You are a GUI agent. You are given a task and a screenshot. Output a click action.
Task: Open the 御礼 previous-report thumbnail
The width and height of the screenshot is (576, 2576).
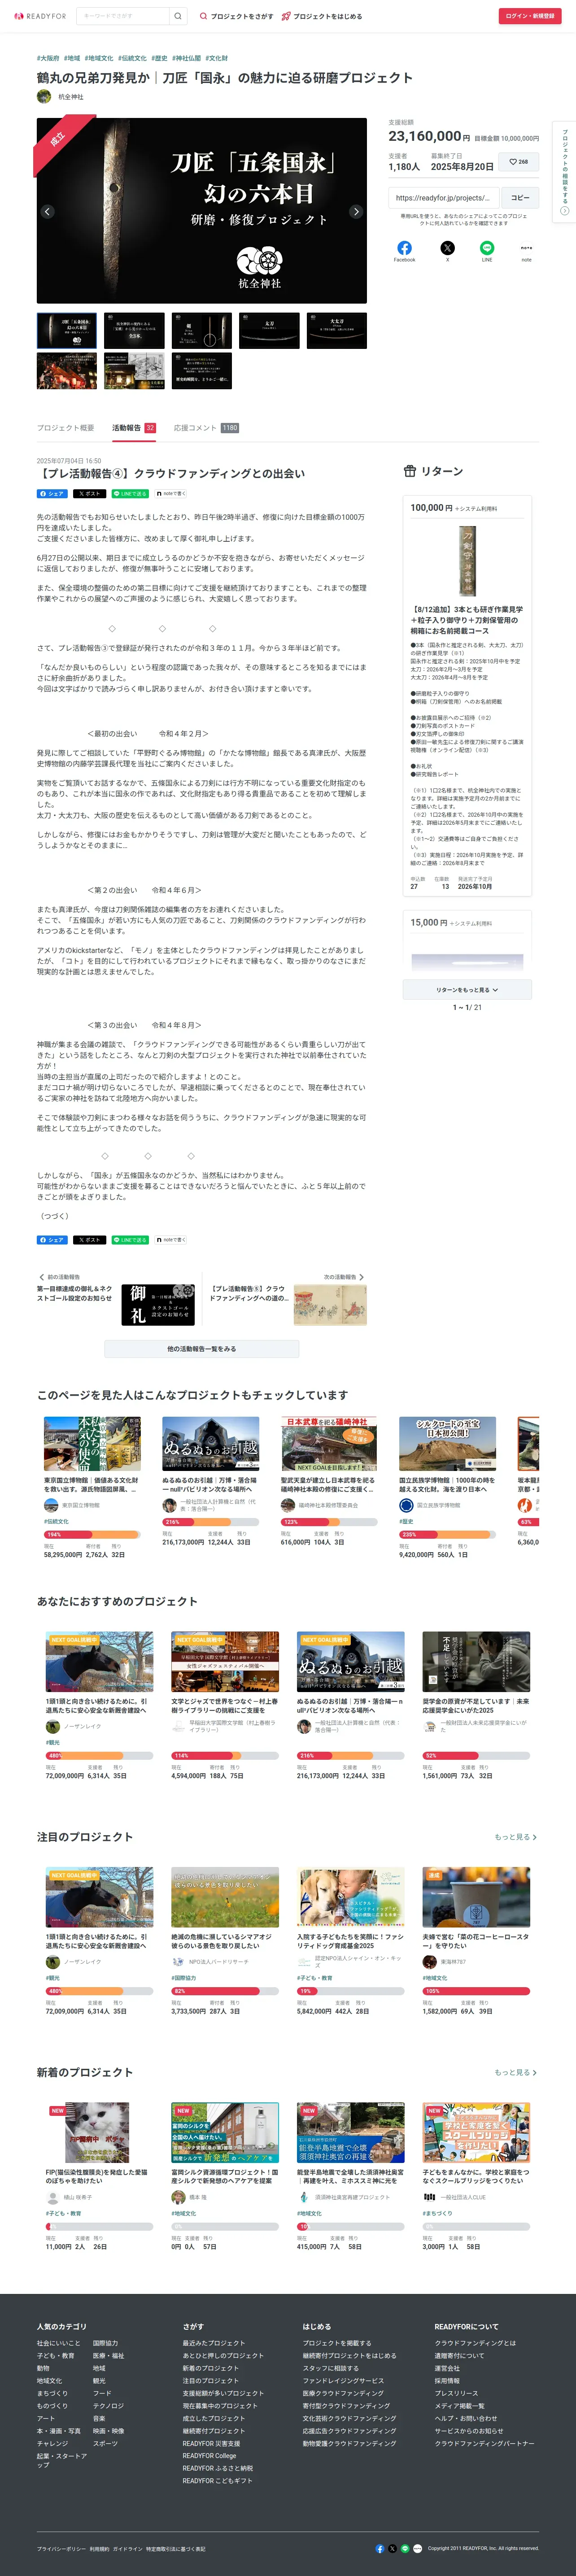[x=158, y=1304]
